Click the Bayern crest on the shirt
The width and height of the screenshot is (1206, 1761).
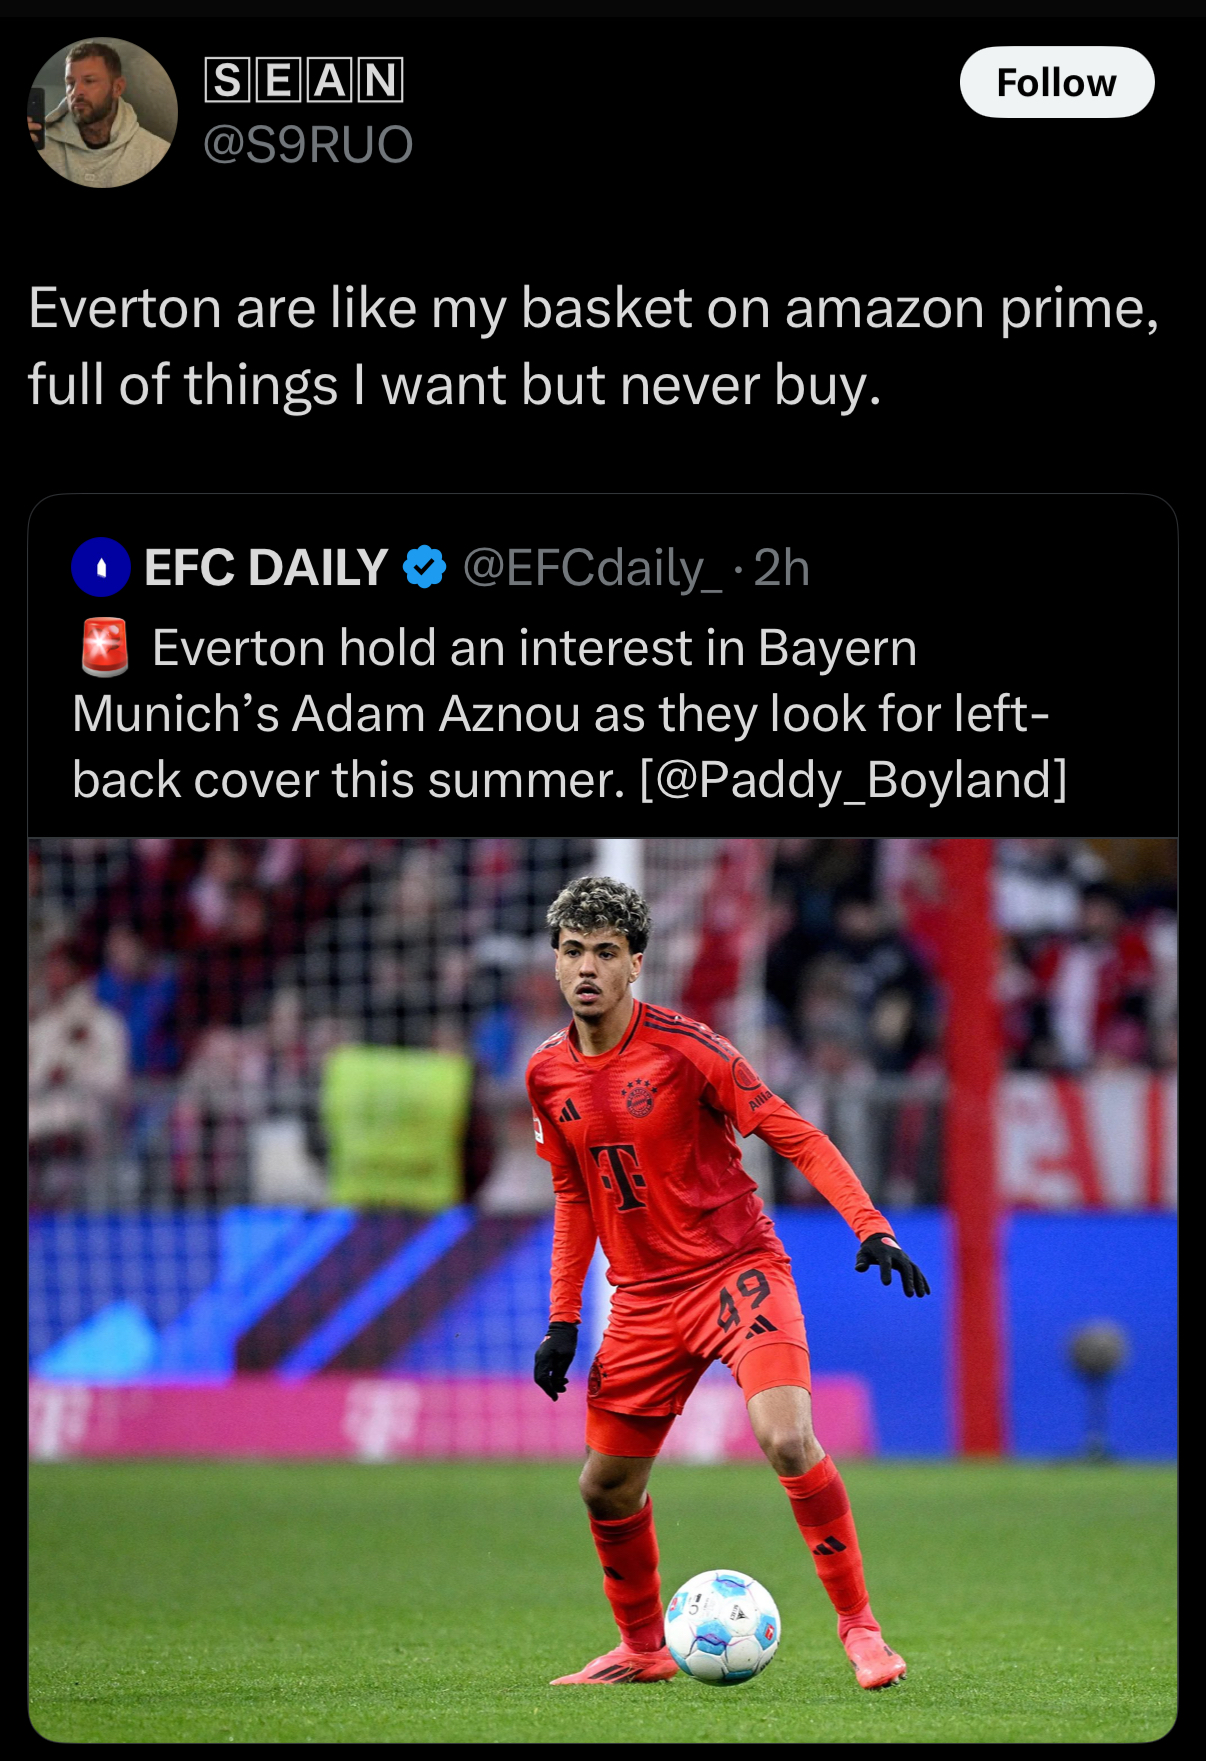[x=639, y=1101]
